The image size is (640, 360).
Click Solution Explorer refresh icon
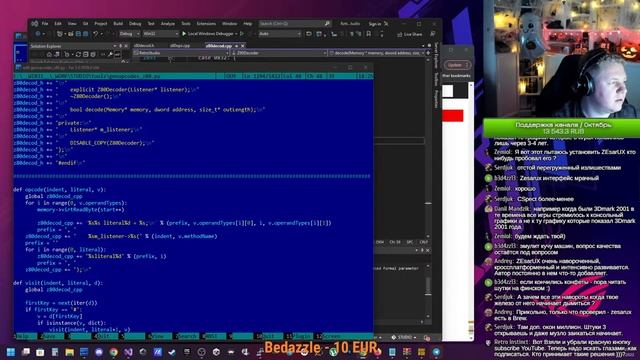point(78,54)
